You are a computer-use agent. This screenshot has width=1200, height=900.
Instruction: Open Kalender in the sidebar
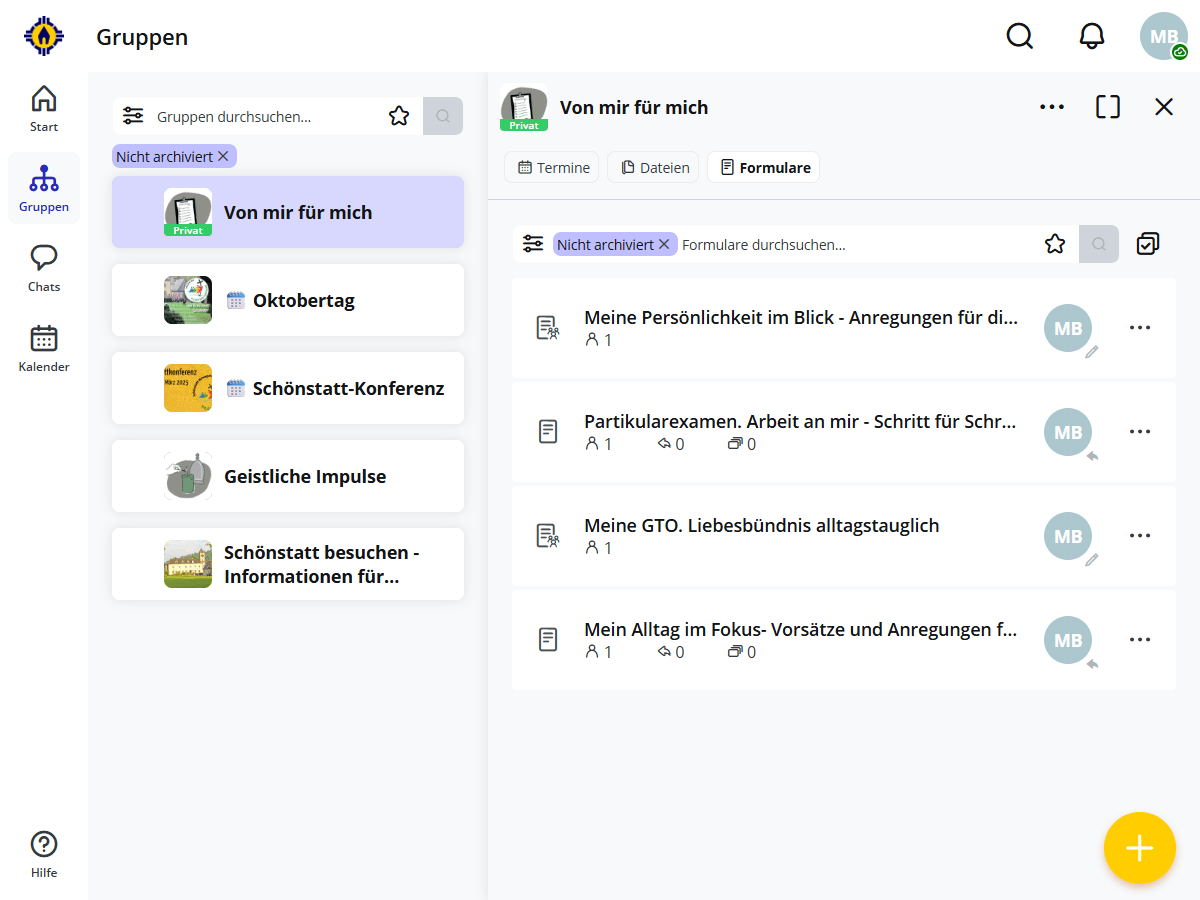44,348
